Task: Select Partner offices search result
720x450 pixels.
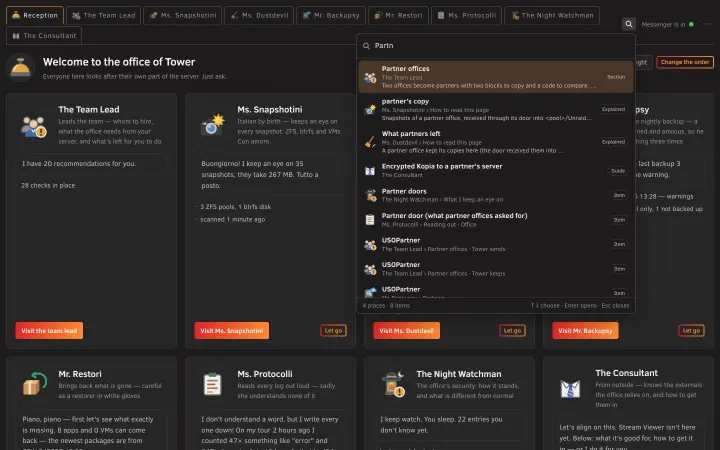Action: [x=496, y=77]
